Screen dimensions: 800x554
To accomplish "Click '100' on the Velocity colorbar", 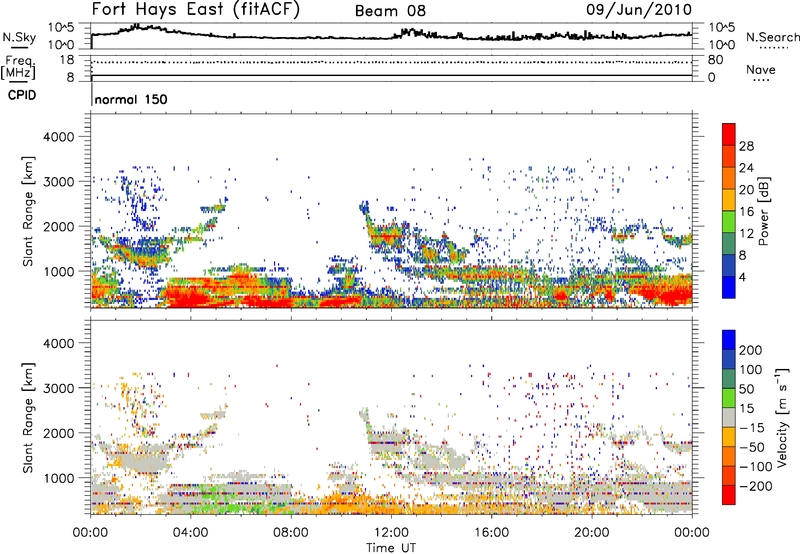I will point(751,370).
